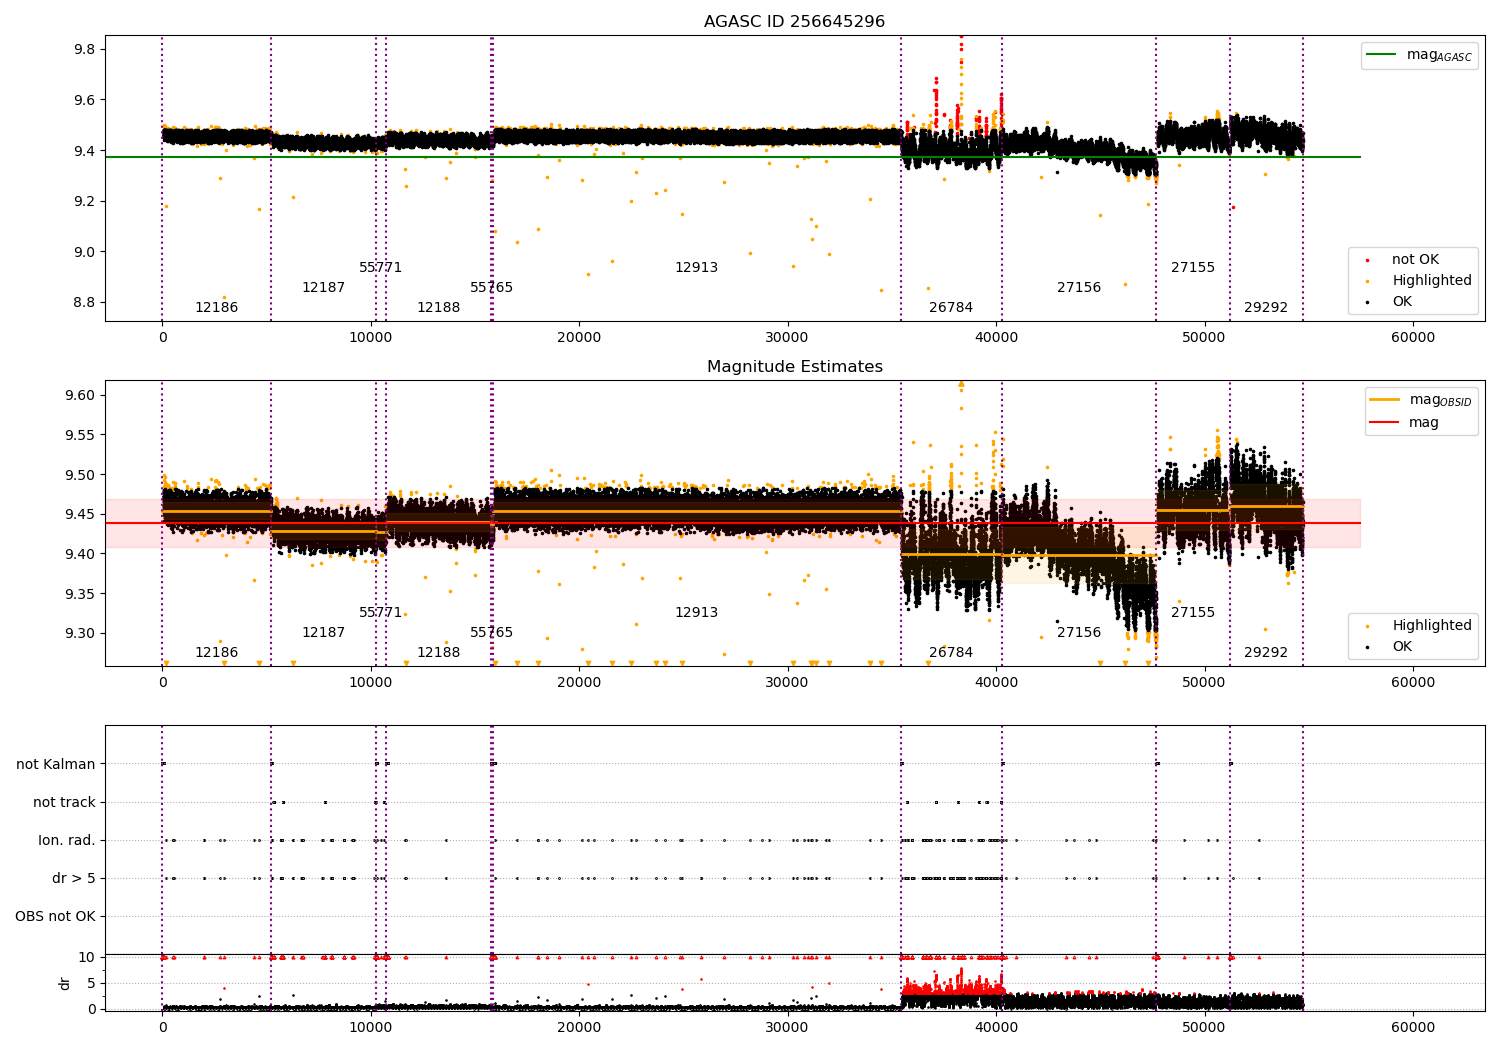Click OBSID label 12187 in Magnitude Estimates plot
Screen dimensions: 1500x1050
coord(324,633)
